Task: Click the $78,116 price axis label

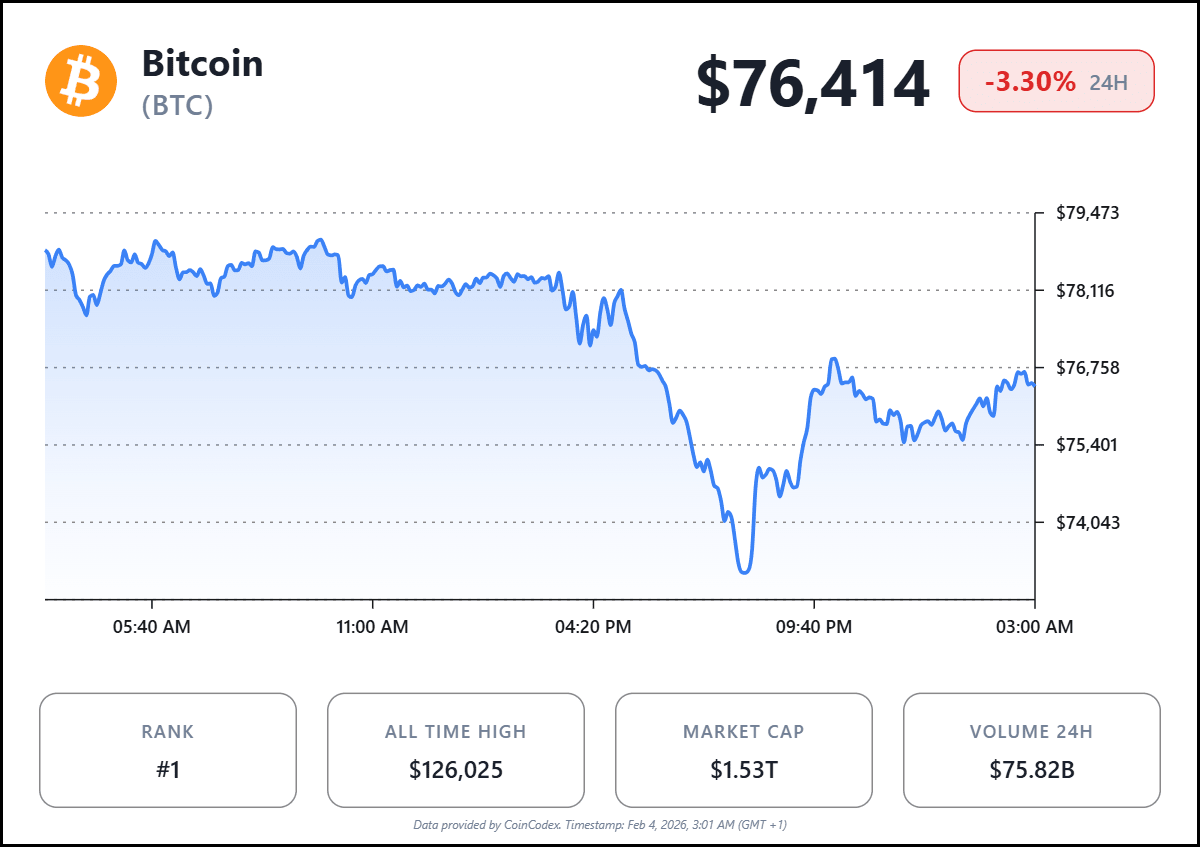Action: [x=1088, y=290]
